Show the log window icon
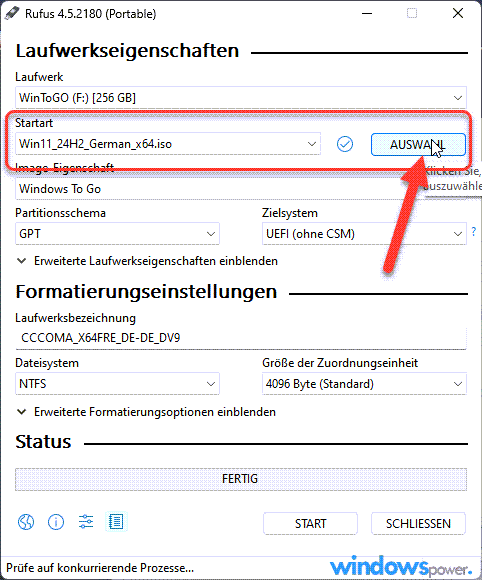Screen dimensions: 482x580 tap(116, 522)
